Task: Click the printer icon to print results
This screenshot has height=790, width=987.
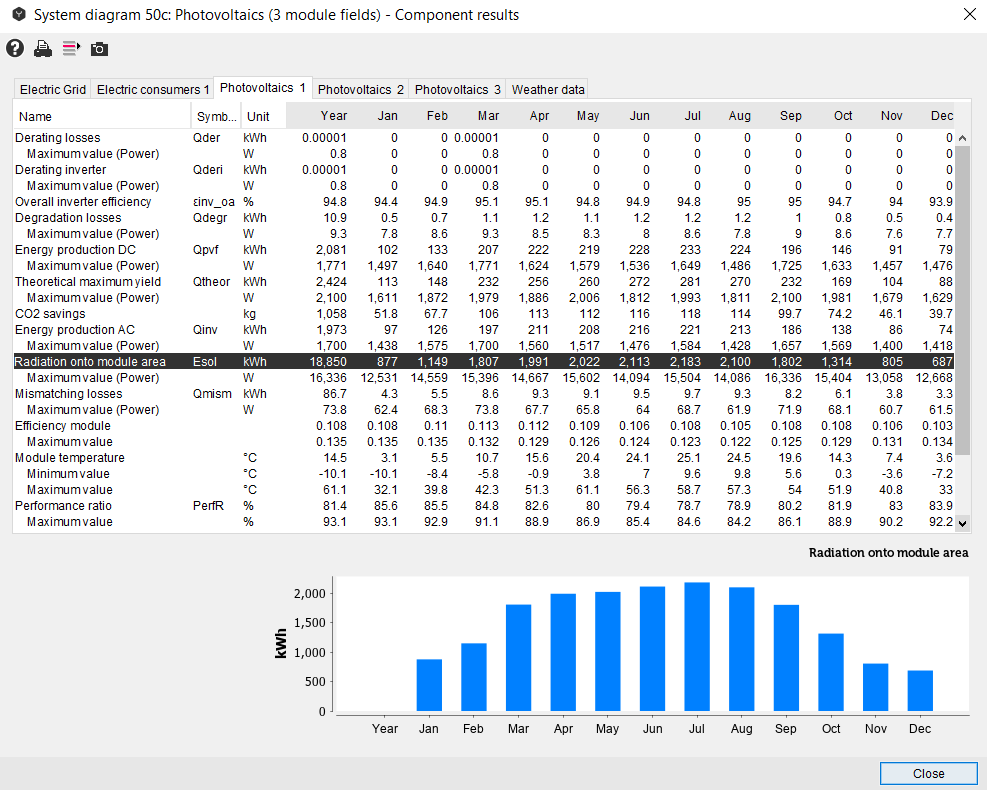Action: pyautogui.click(x=43, y=48)
